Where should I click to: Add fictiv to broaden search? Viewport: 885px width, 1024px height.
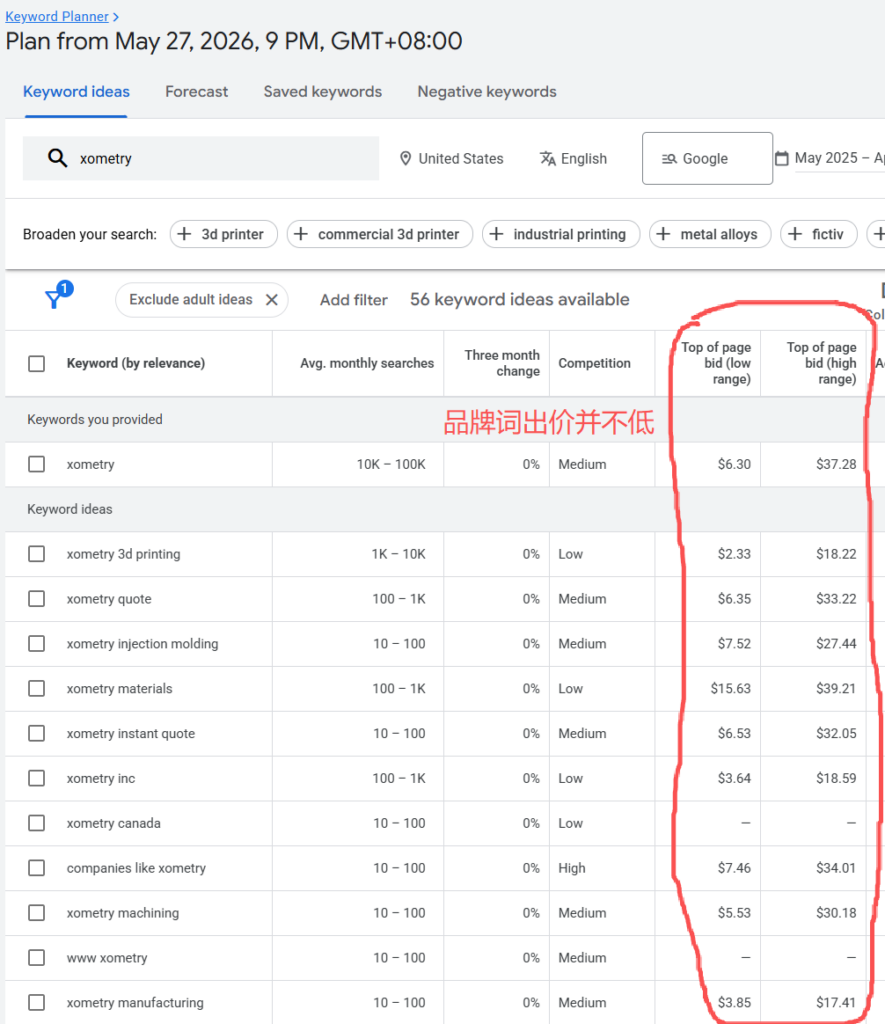tap(818, 234)
